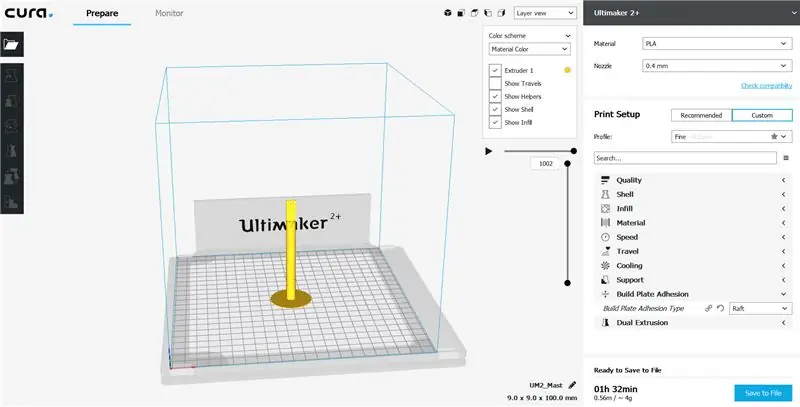The height and width of the screenshot is (407, 800).
Task: Open the Material Color scheme dropdown
Action: pyautogui.click(x=529, y=49)
